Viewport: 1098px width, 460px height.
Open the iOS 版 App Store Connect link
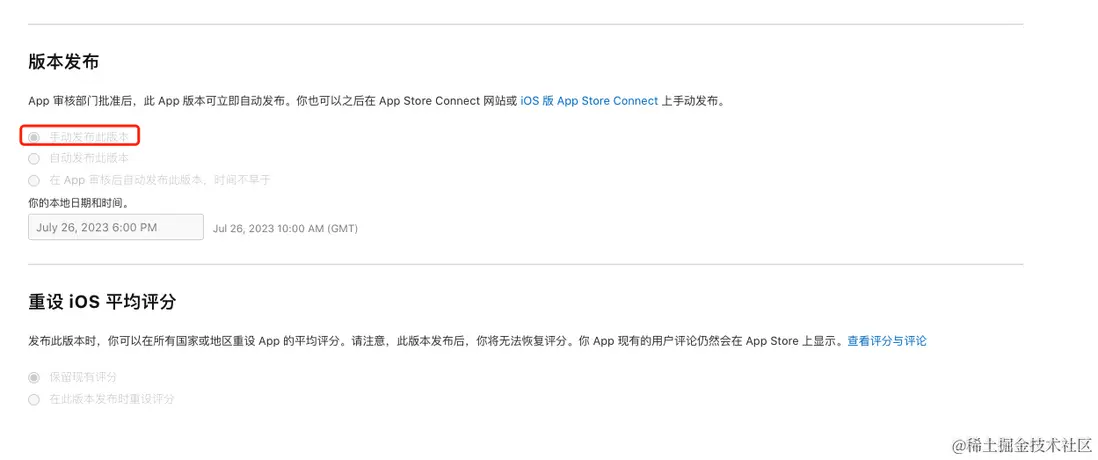pos(589,101)
